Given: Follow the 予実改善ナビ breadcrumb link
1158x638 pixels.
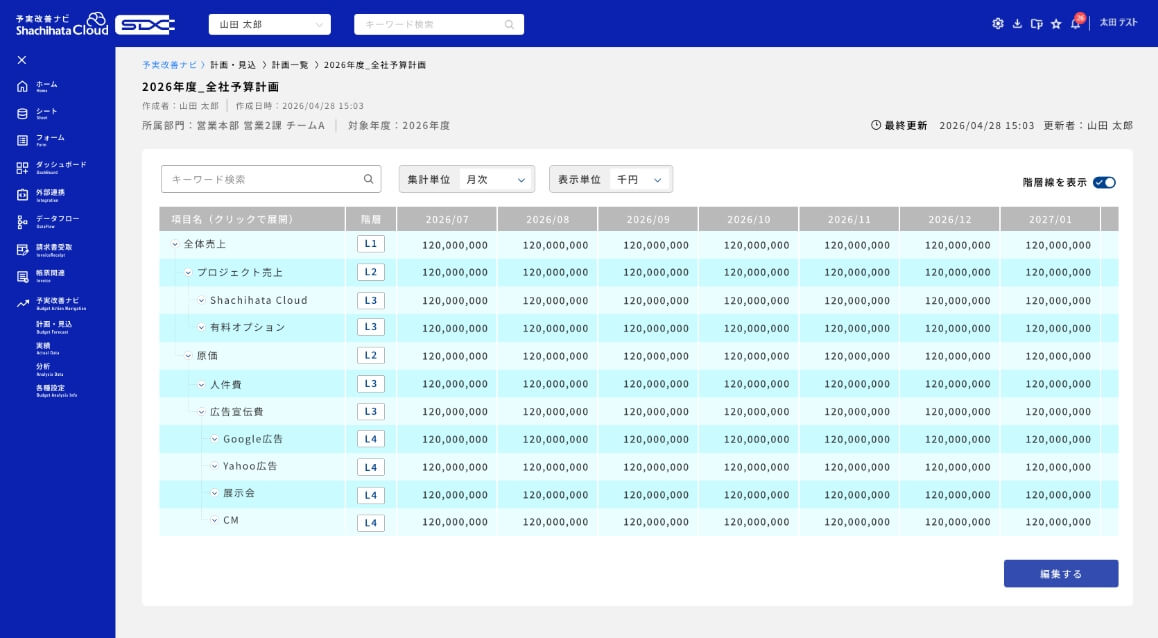Looking at the screenshot, I should point(170,65).
